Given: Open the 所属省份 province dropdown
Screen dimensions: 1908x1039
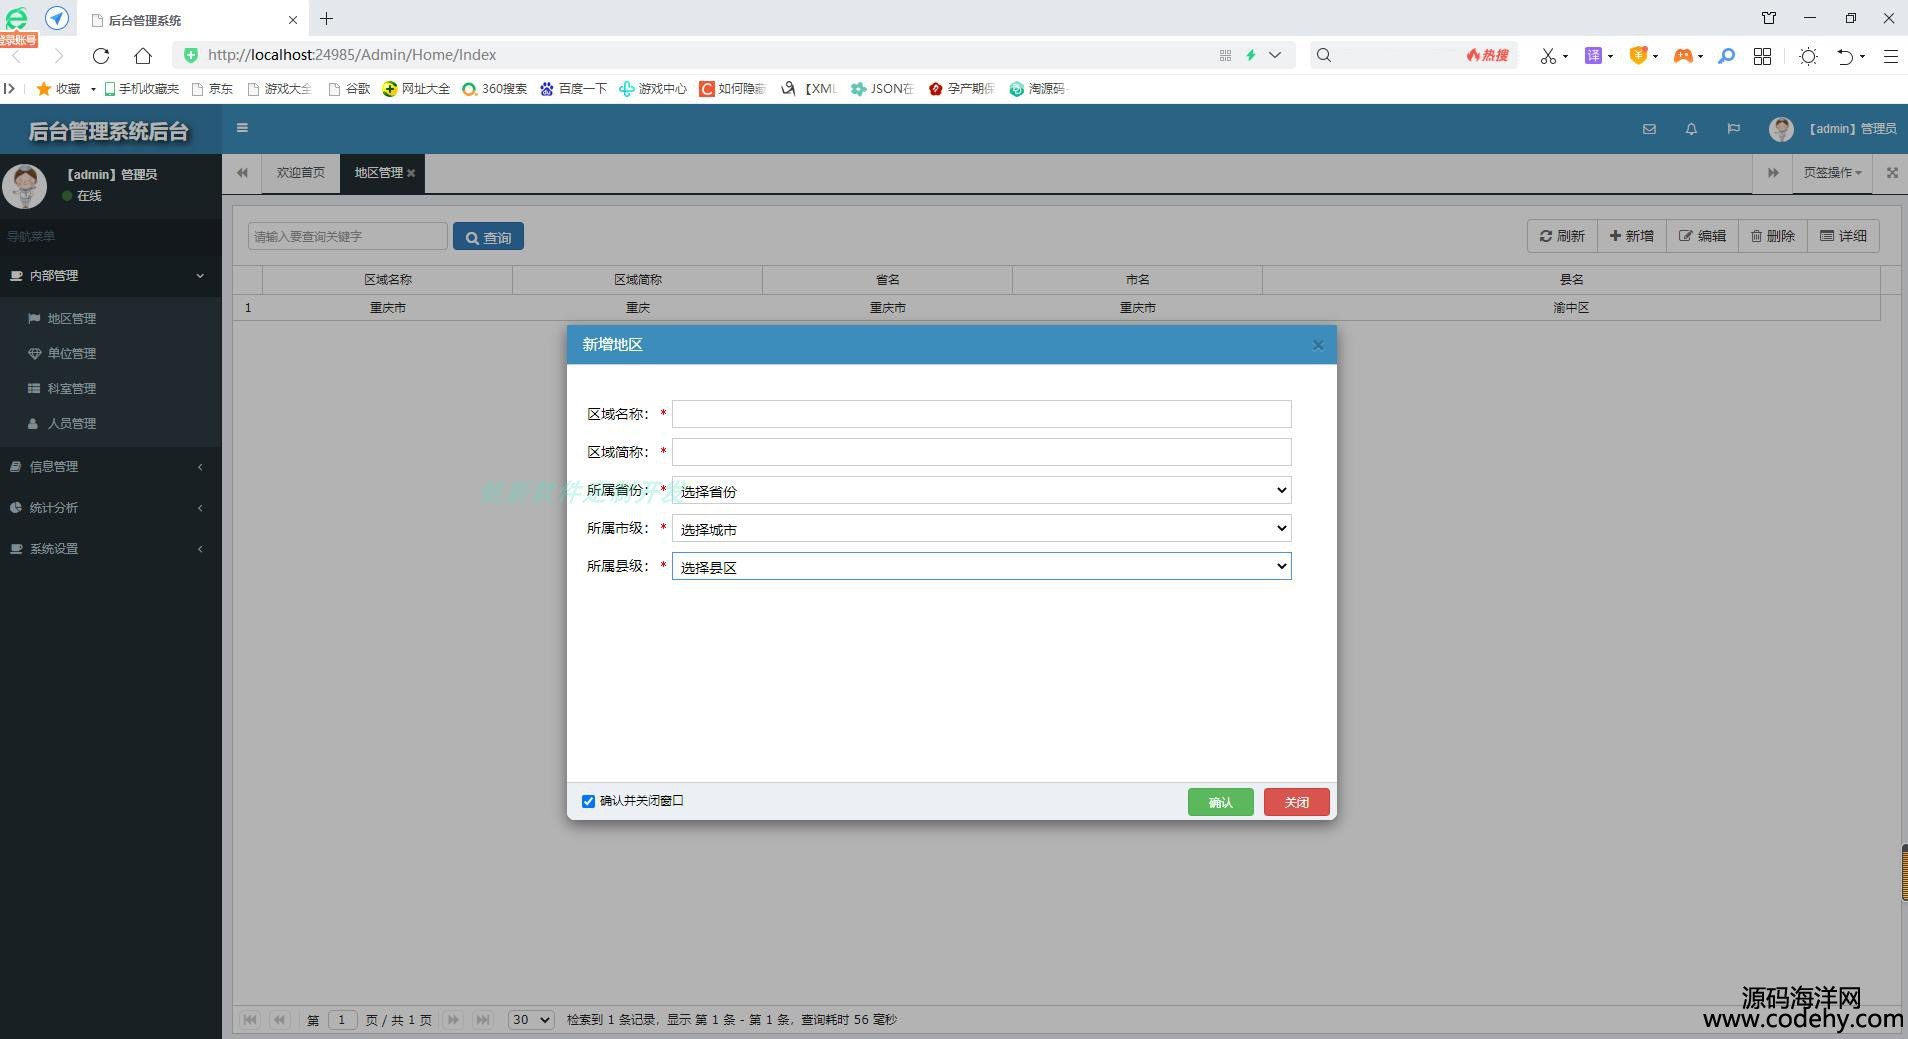Looking at the screenshot, I should coord(981,491).
